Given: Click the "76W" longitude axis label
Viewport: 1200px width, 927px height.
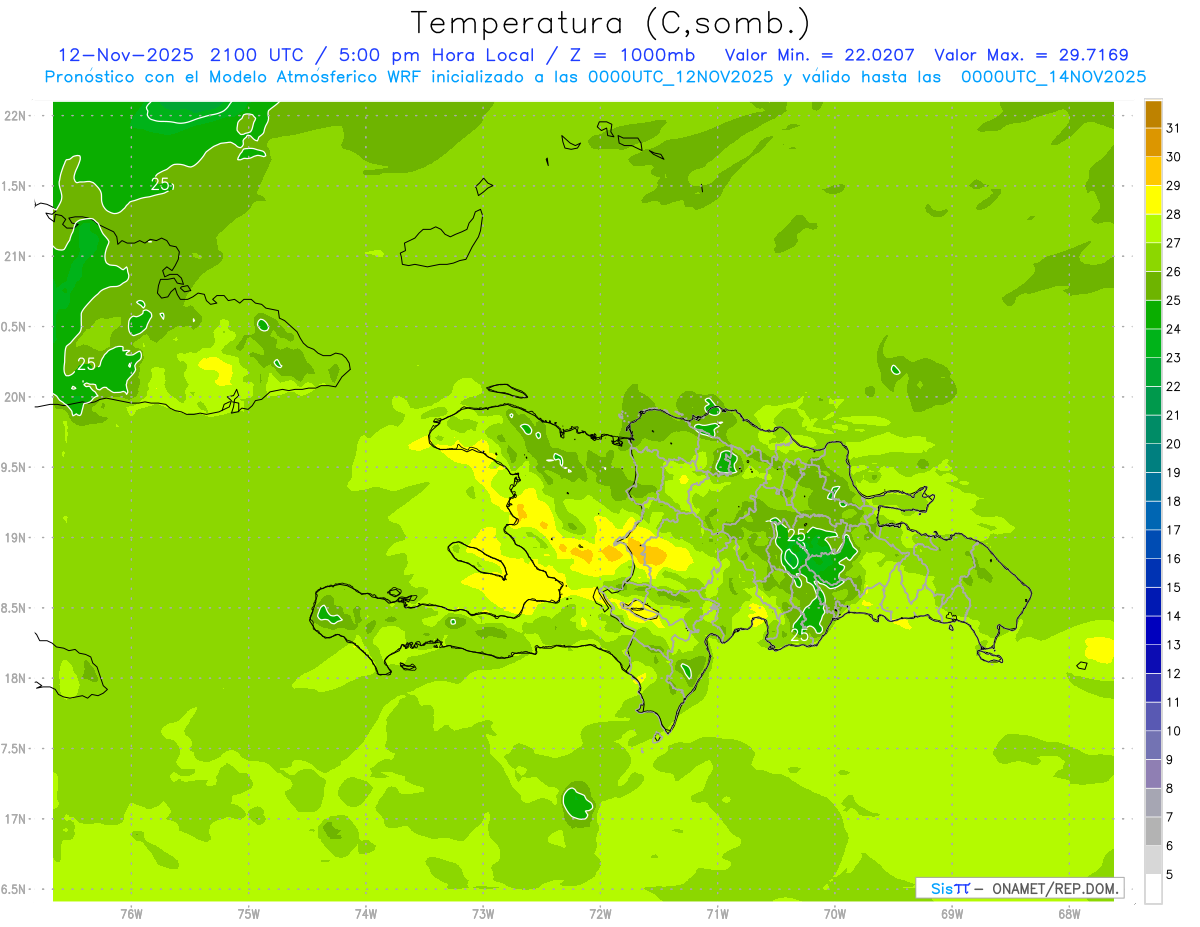Looking at the screenshot, I should [131, 914].
